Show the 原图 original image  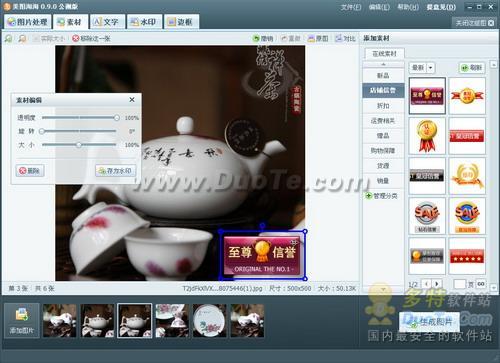[x=318, y=39]
